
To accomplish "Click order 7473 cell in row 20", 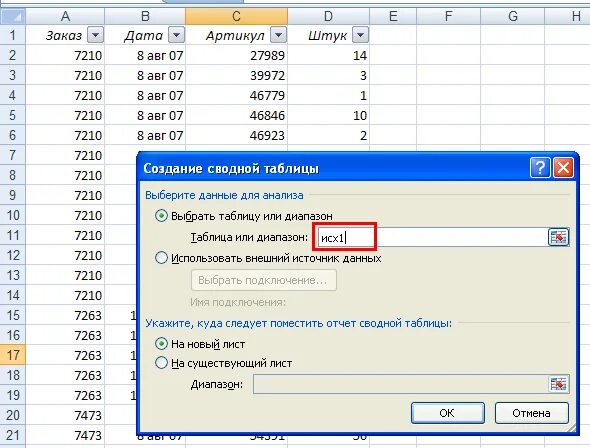I will (65, 415).
